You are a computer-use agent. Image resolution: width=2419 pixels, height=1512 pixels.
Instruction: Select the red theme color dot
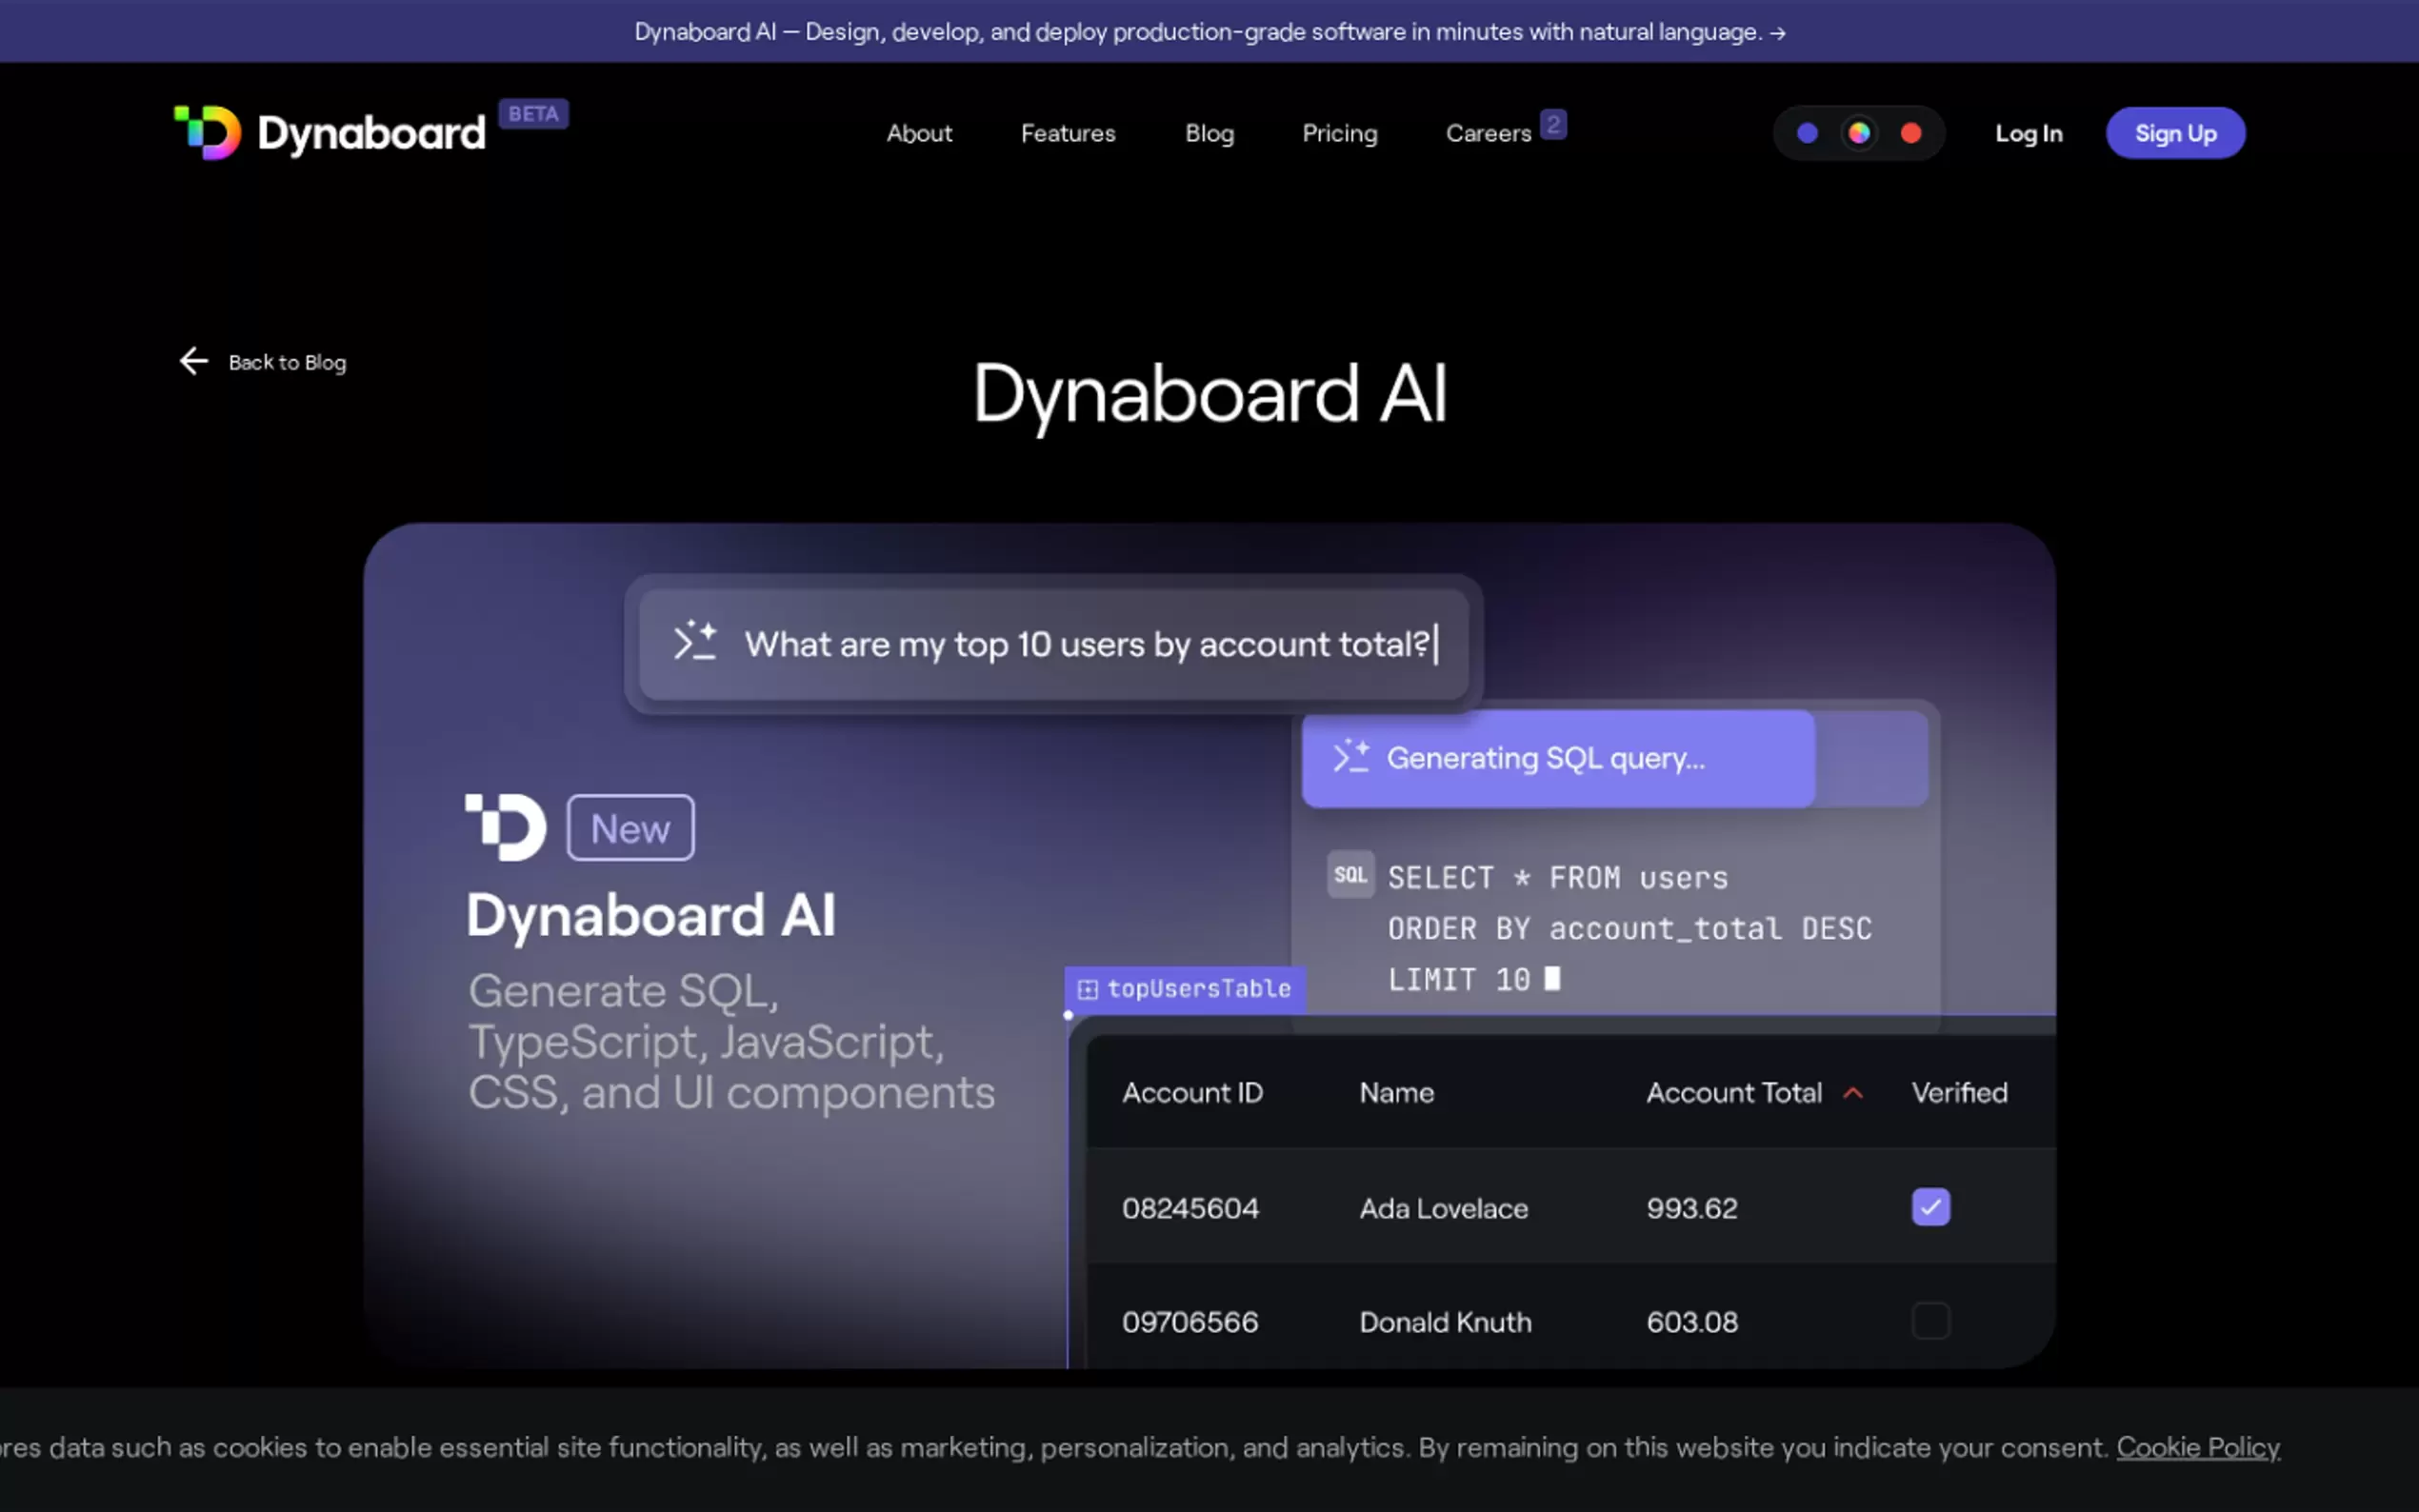1911,133
